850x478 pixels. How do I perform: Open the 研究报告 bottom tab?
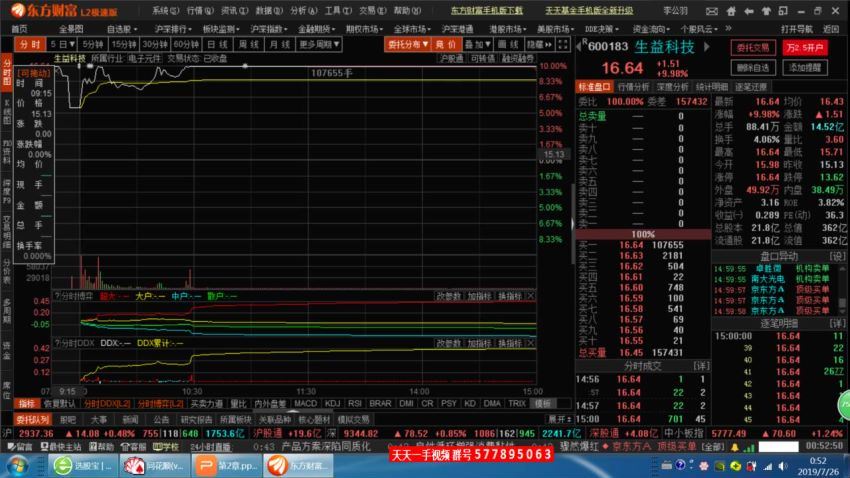[x=196, y=419]
